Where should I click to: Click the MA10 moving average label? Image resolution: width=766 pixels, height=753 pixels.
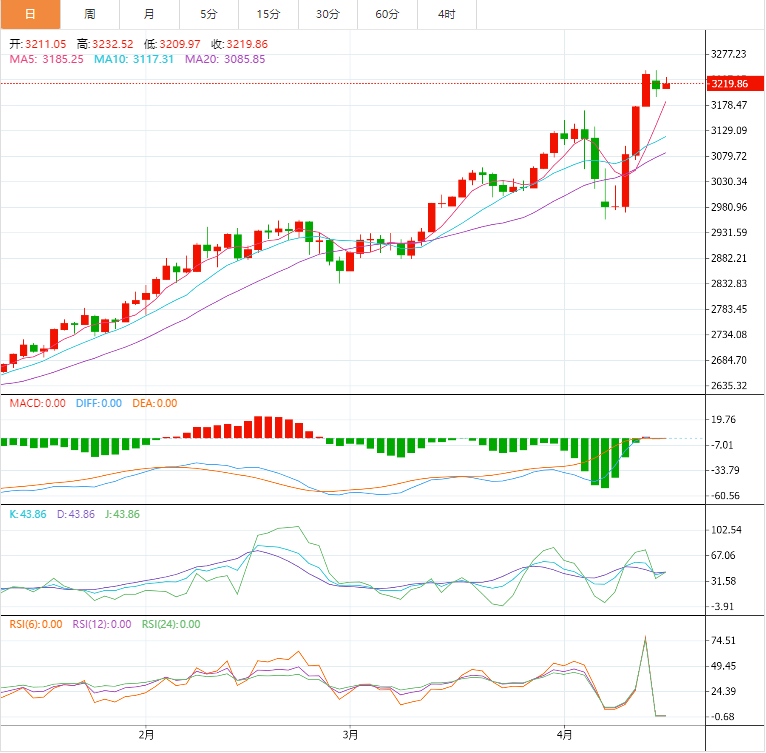134,59
